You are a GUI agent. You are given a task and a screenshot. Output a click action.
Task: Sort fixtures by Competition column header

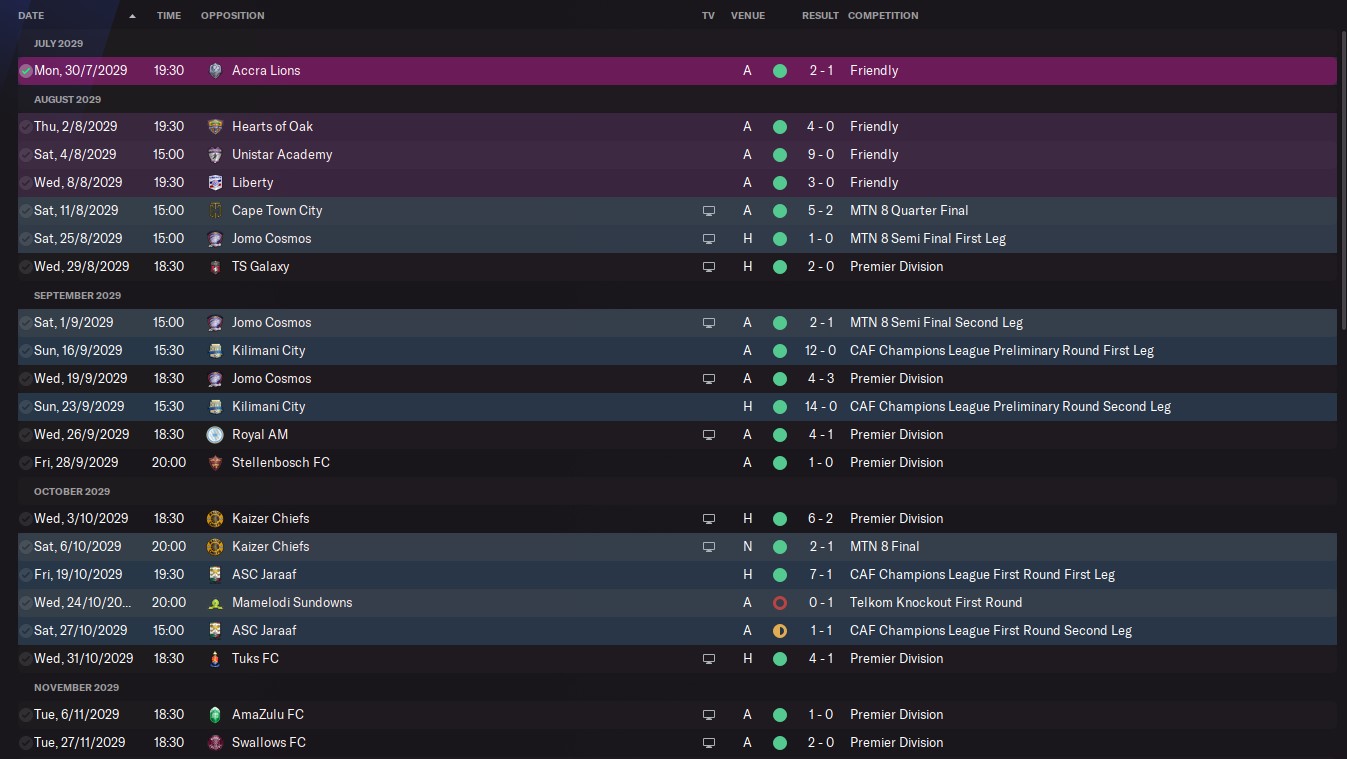[883, 15]
